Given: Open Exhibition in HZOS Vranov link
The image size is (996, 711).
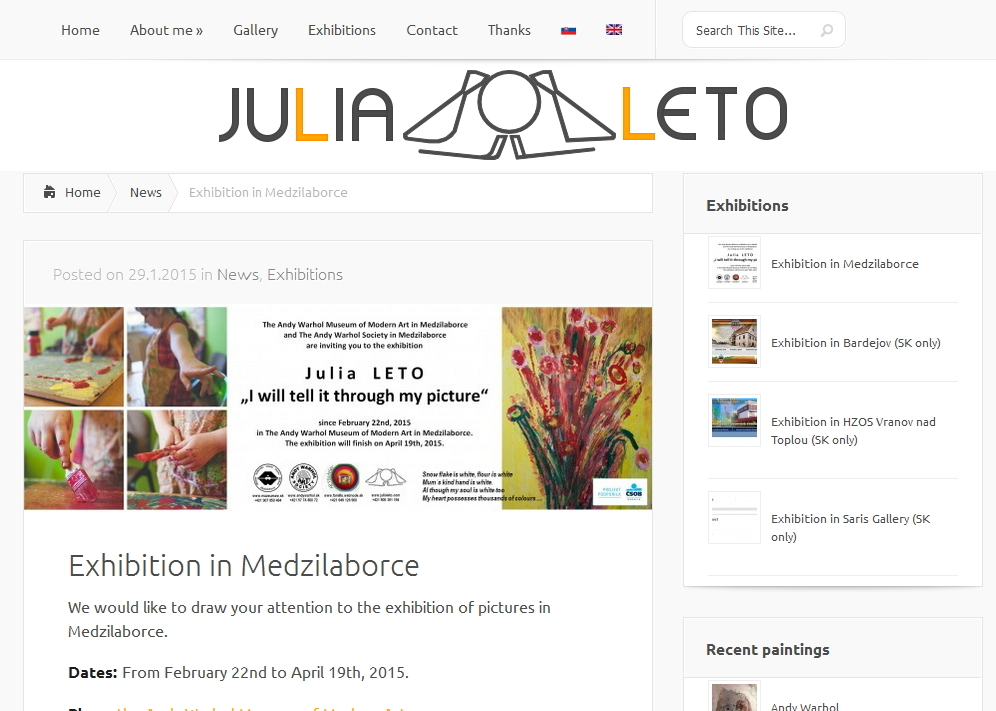Looking at the screenshot, I should 853,431.
